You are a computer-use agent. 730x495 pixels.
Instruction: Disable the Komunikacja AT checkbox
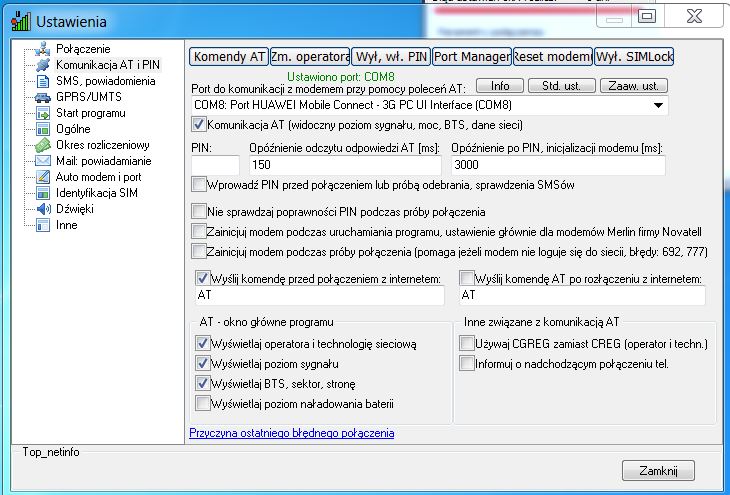tap(198, 125)
